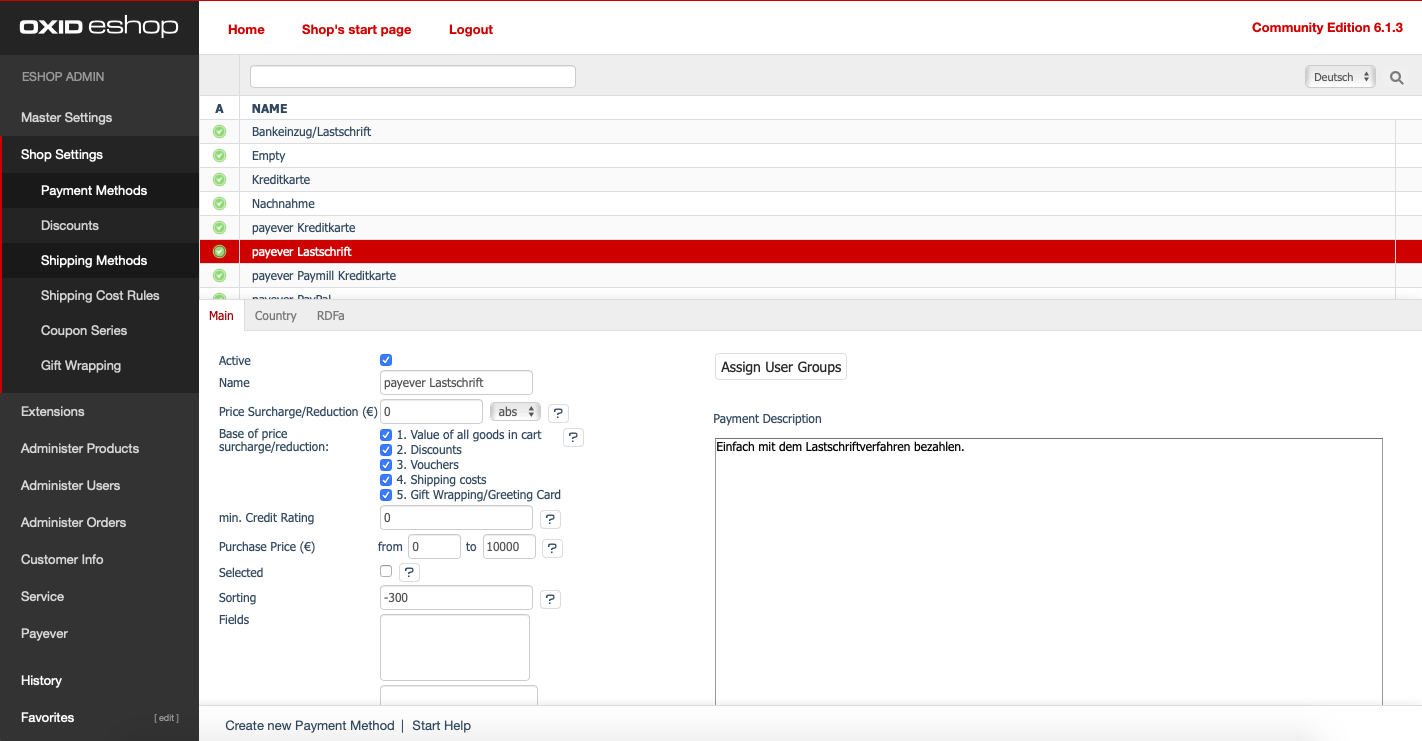Screen dimensions: 1422x741
Task: Open Discounts in sidebar
Action: tap(70, 225)
